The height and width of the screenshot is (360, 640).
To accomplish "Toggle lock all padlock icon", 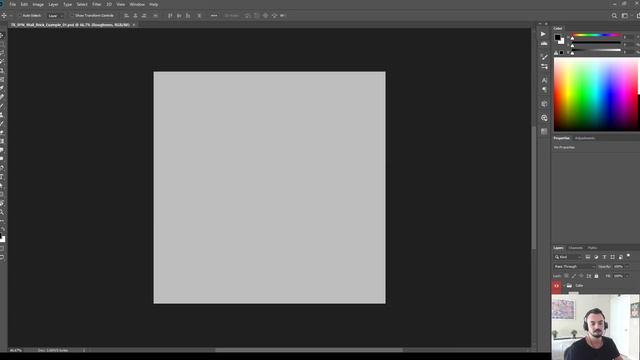I will pos(596,276).
